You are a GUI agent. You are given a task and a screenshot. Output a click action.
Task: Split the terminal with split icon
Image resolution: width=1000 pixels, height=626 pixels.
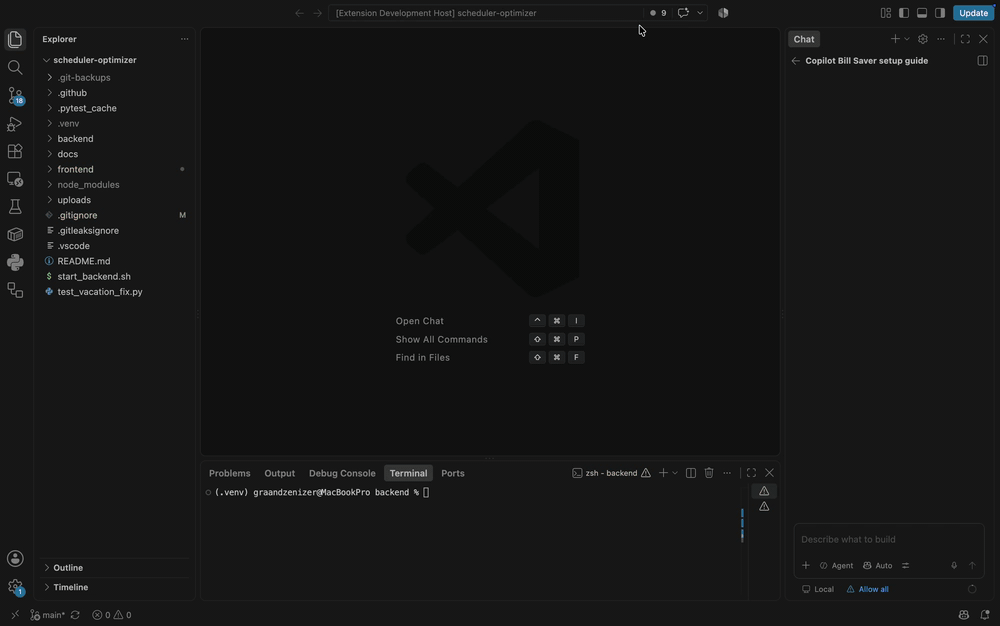(691, 473)
